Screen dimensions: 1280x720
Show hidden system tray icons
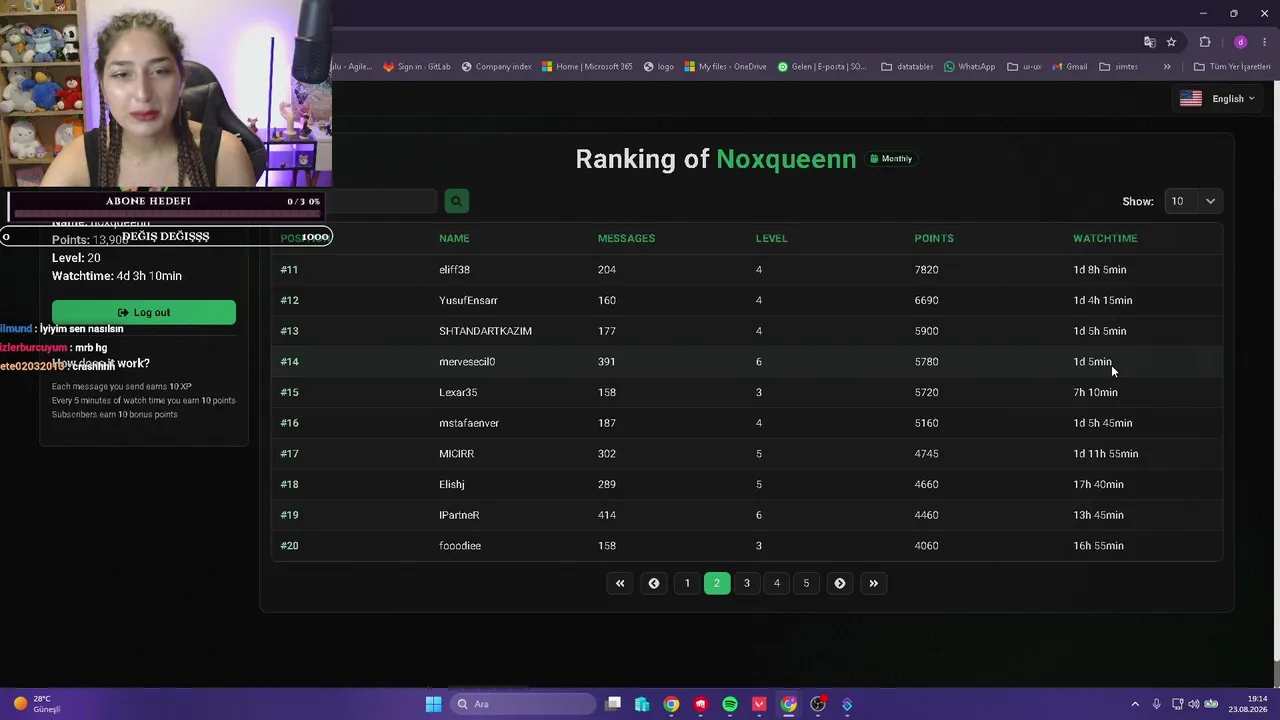point(1135,704)
